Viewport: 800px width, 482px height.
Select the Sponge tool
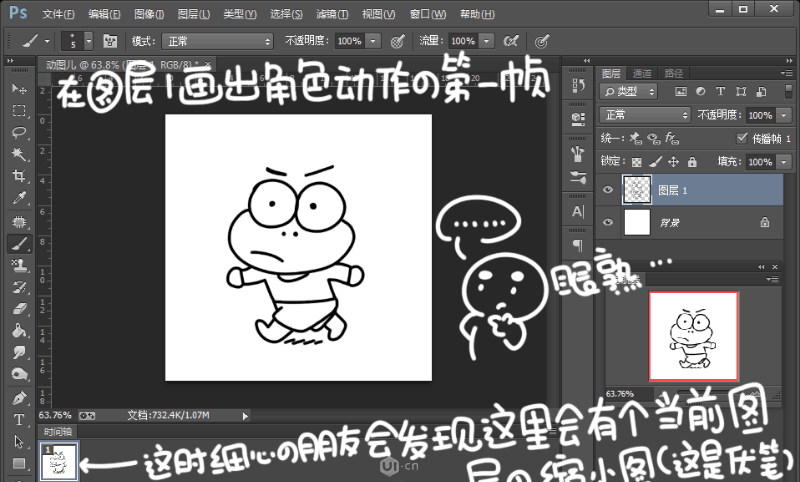click(x=19, y=374)
